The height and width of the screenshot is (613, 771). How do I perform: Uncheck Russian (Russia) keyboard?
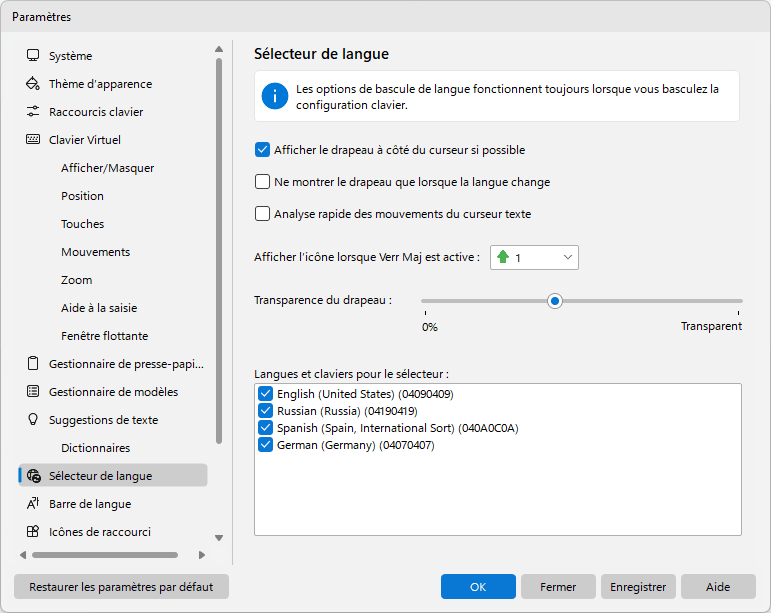(265, 410)
